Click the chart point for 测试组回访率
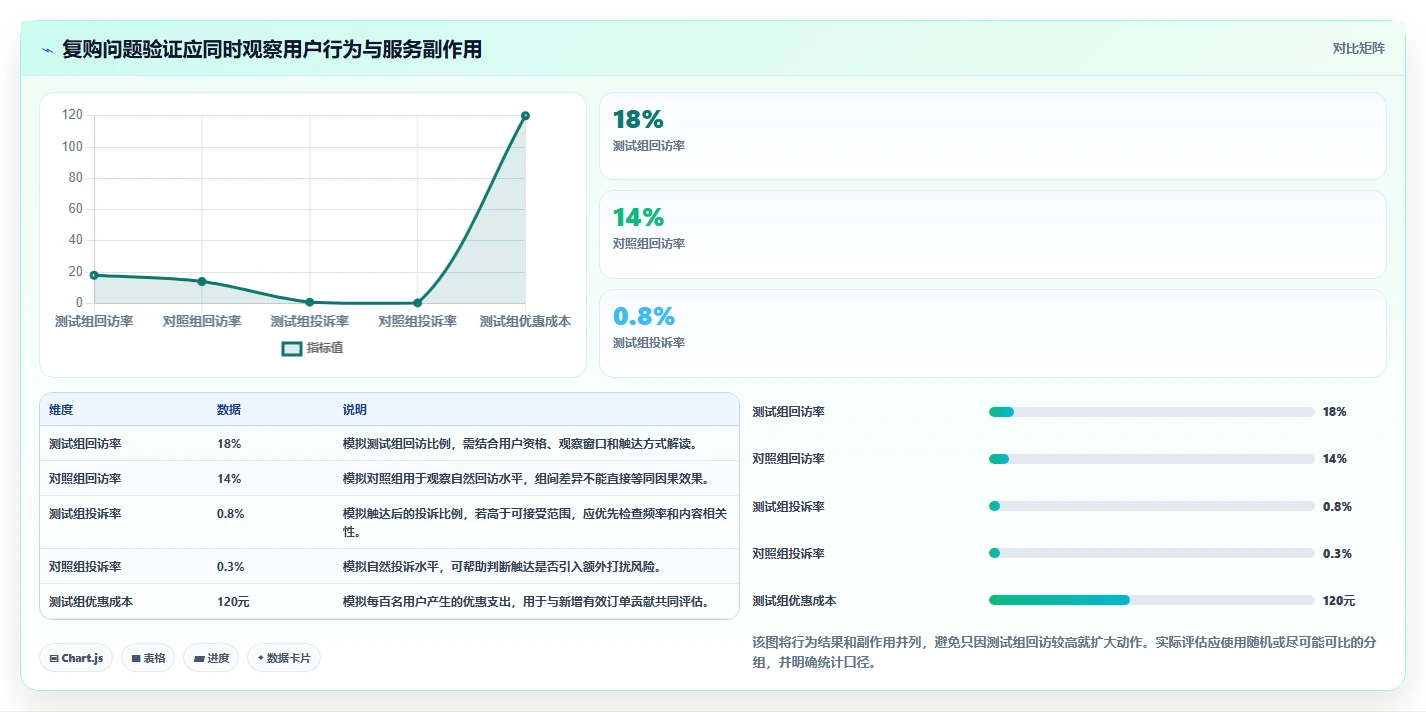Image resolution: width=1426 pixels, height=712 pixels. pos(94,275)
